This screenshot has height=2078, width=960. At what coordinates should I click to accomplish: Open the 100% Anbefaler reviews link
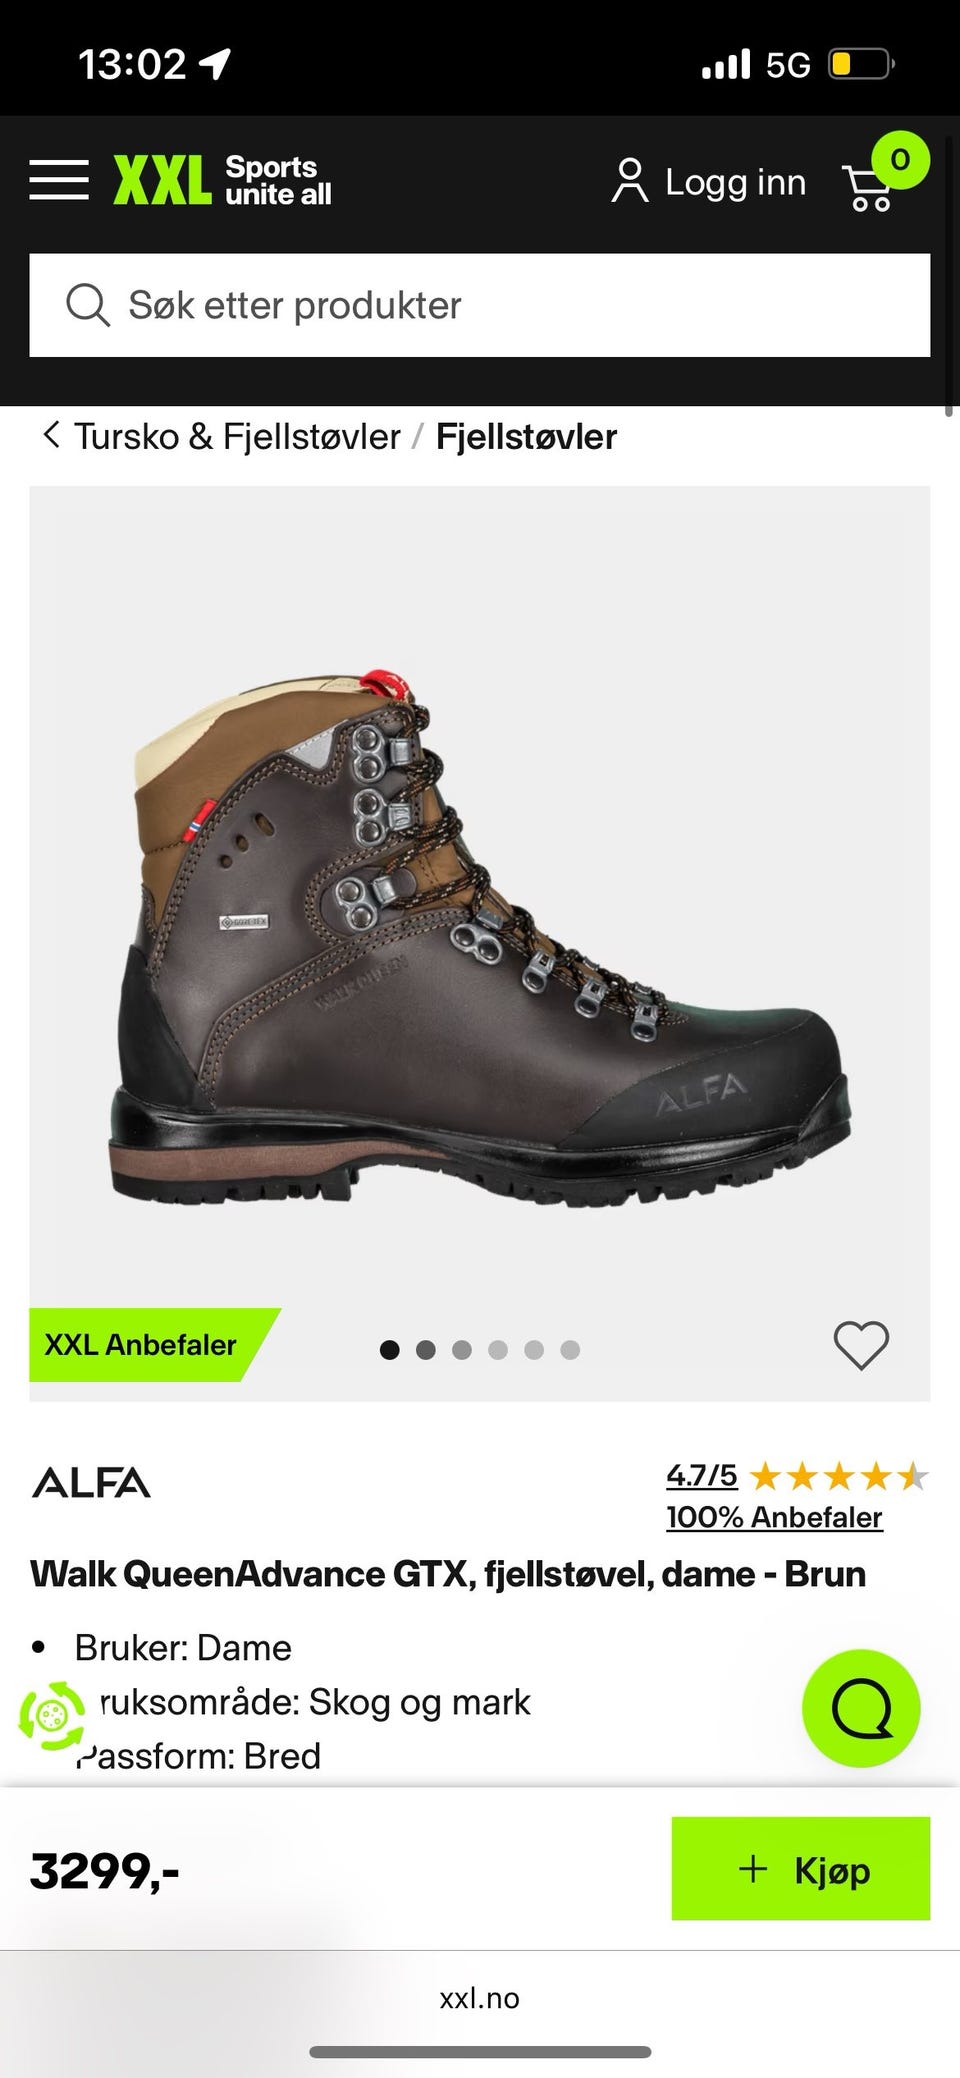(774, 1517)
